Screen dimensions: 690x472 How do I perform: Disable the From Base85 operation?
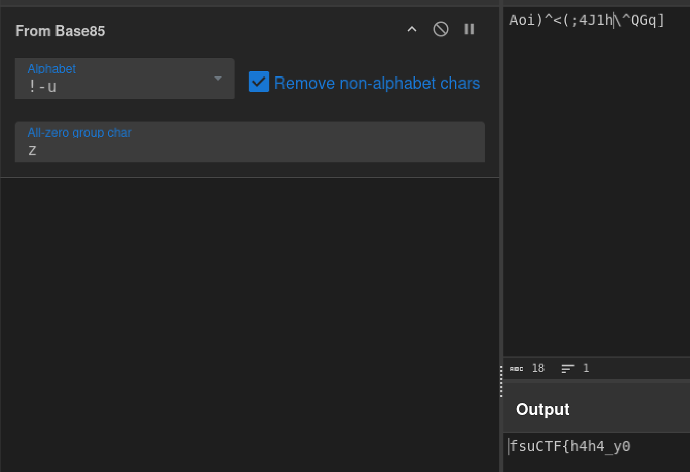point(440,29)
